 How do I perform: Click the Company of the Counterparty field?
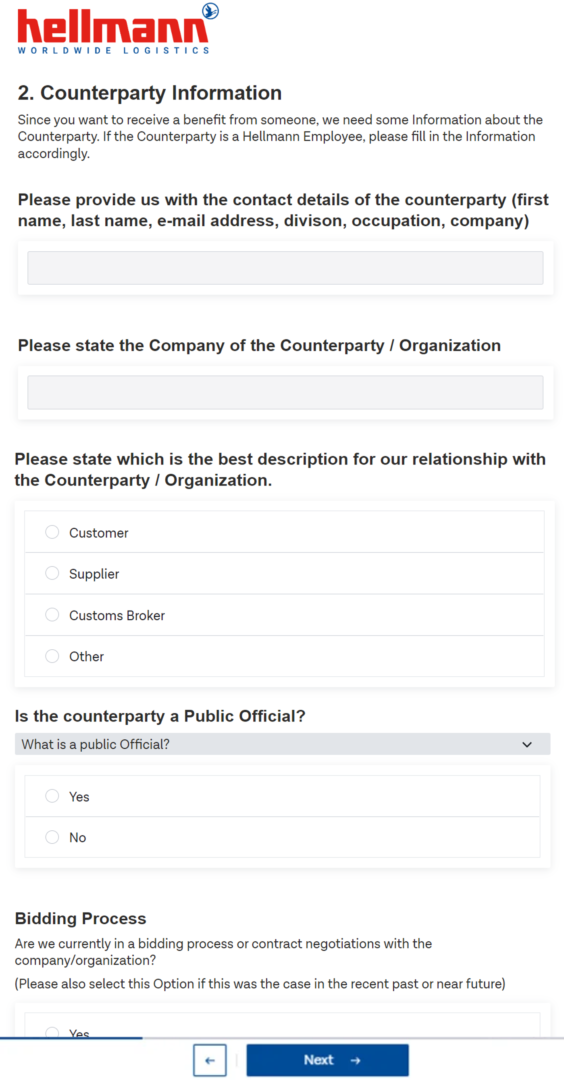(x=285, y=393)
